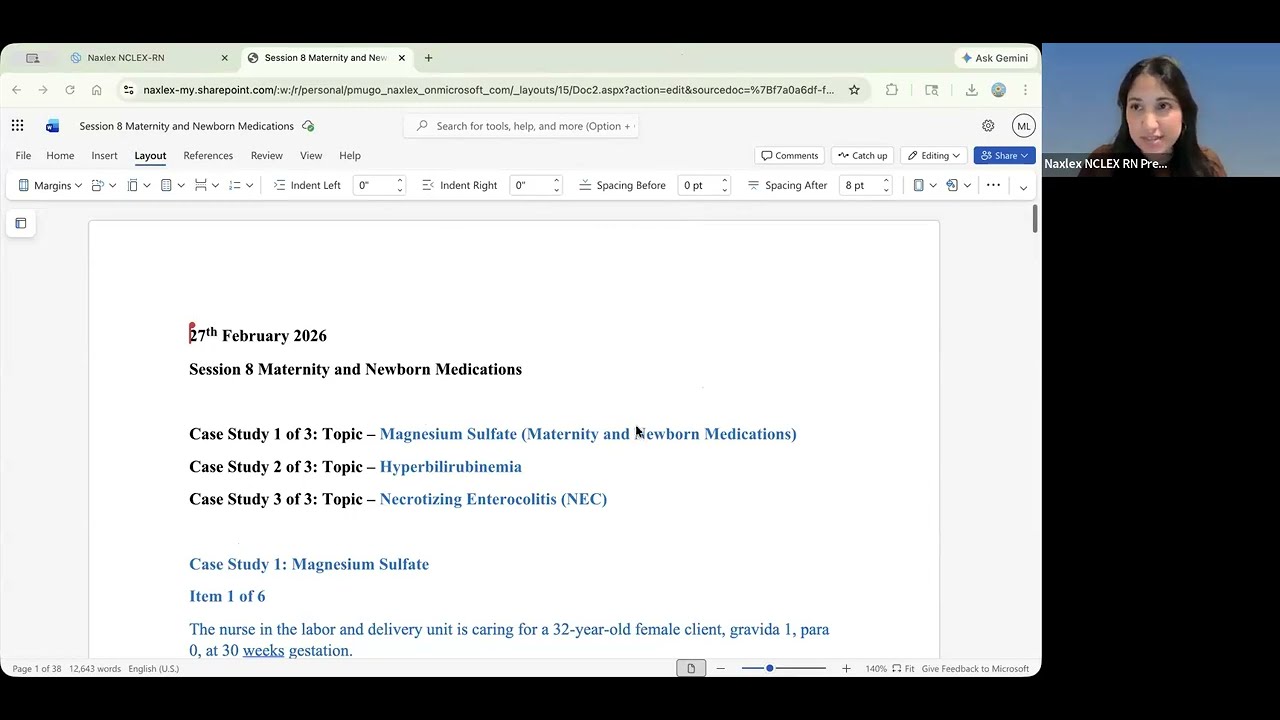Open the Comments pane button
Viewport: 1280px width, 720px height.
point(790,155)
